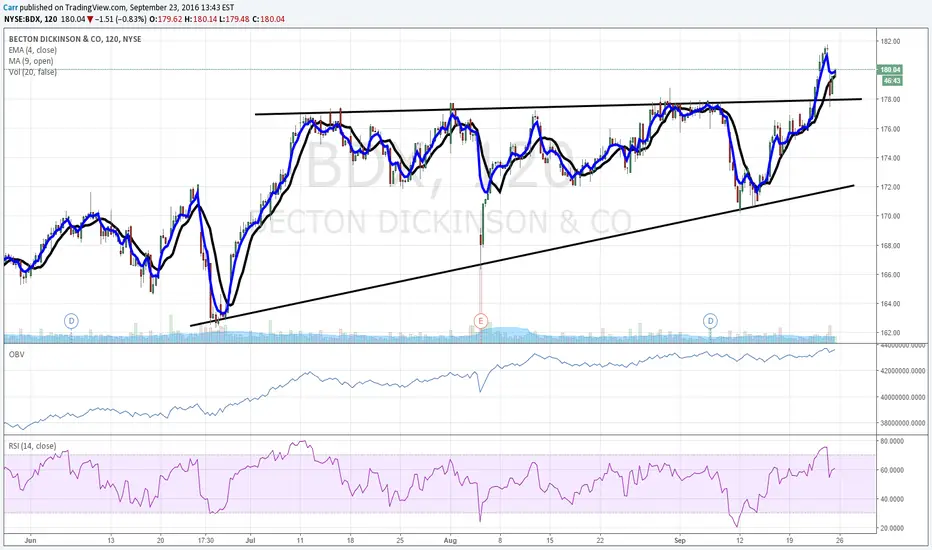The width and height of the screenshot is (932, 550).
Task: Click the high value H:180.14
Action: 200,19
